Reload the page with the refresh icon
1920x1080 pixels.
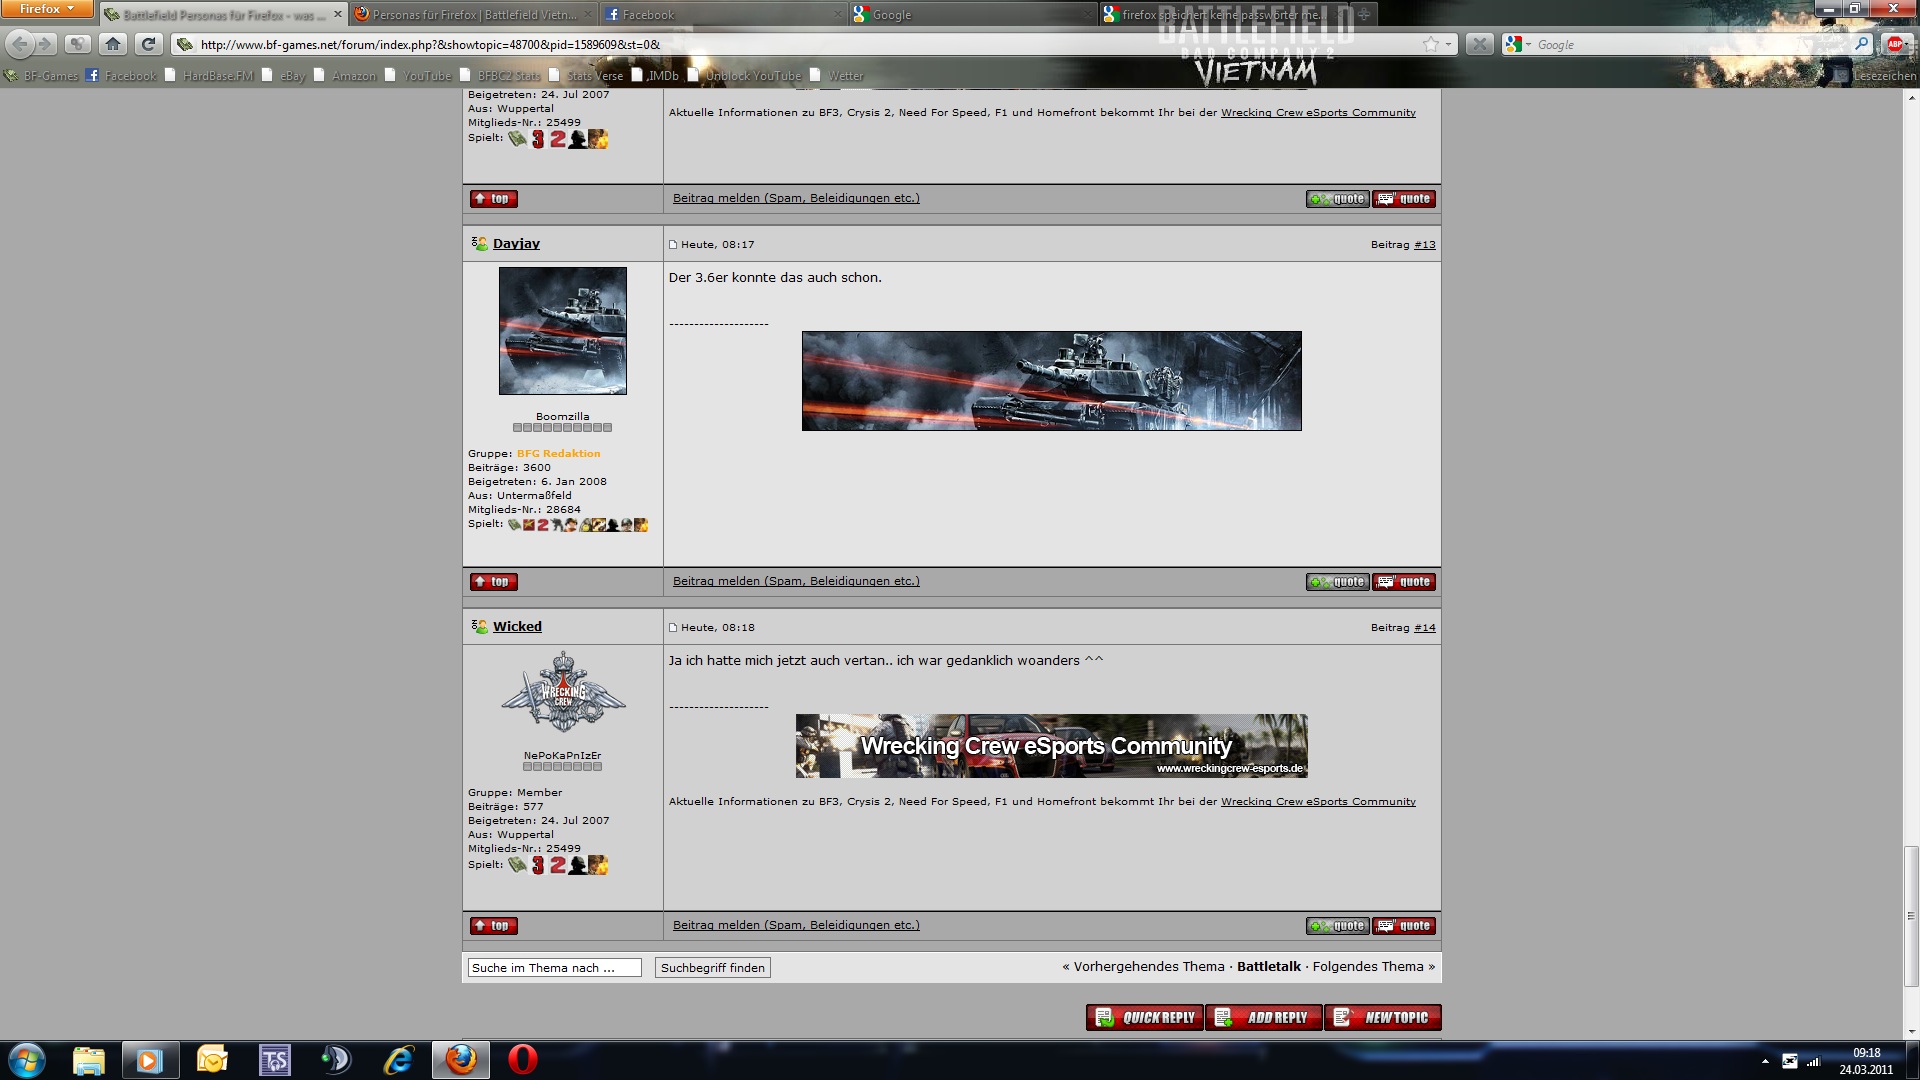tap(148, 44)
